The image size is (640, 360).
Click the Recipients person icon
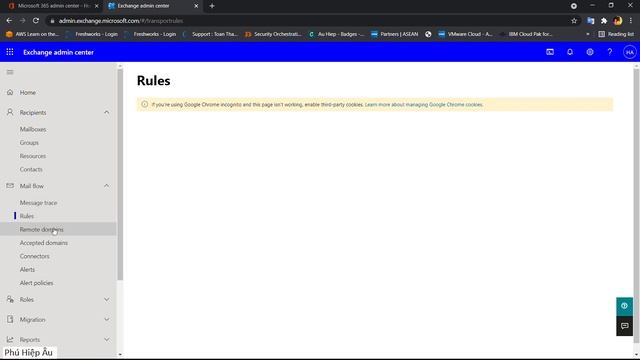tap(10, 112)
